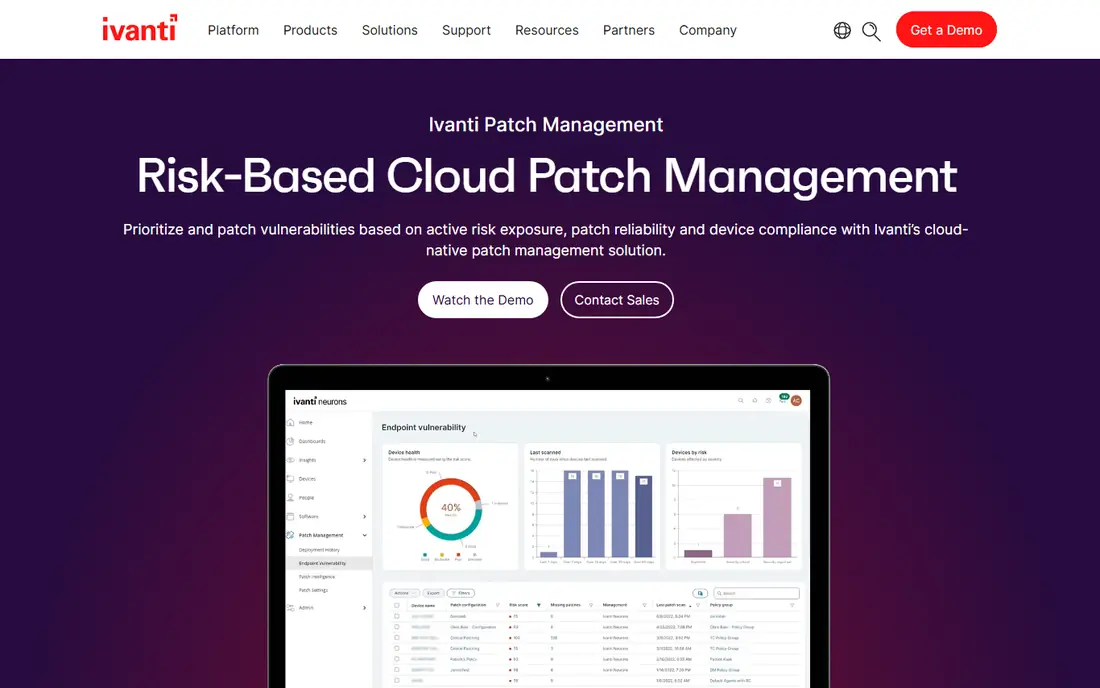Click the Admin icon in the Neurons sidebar

click(x=290, y=607)
